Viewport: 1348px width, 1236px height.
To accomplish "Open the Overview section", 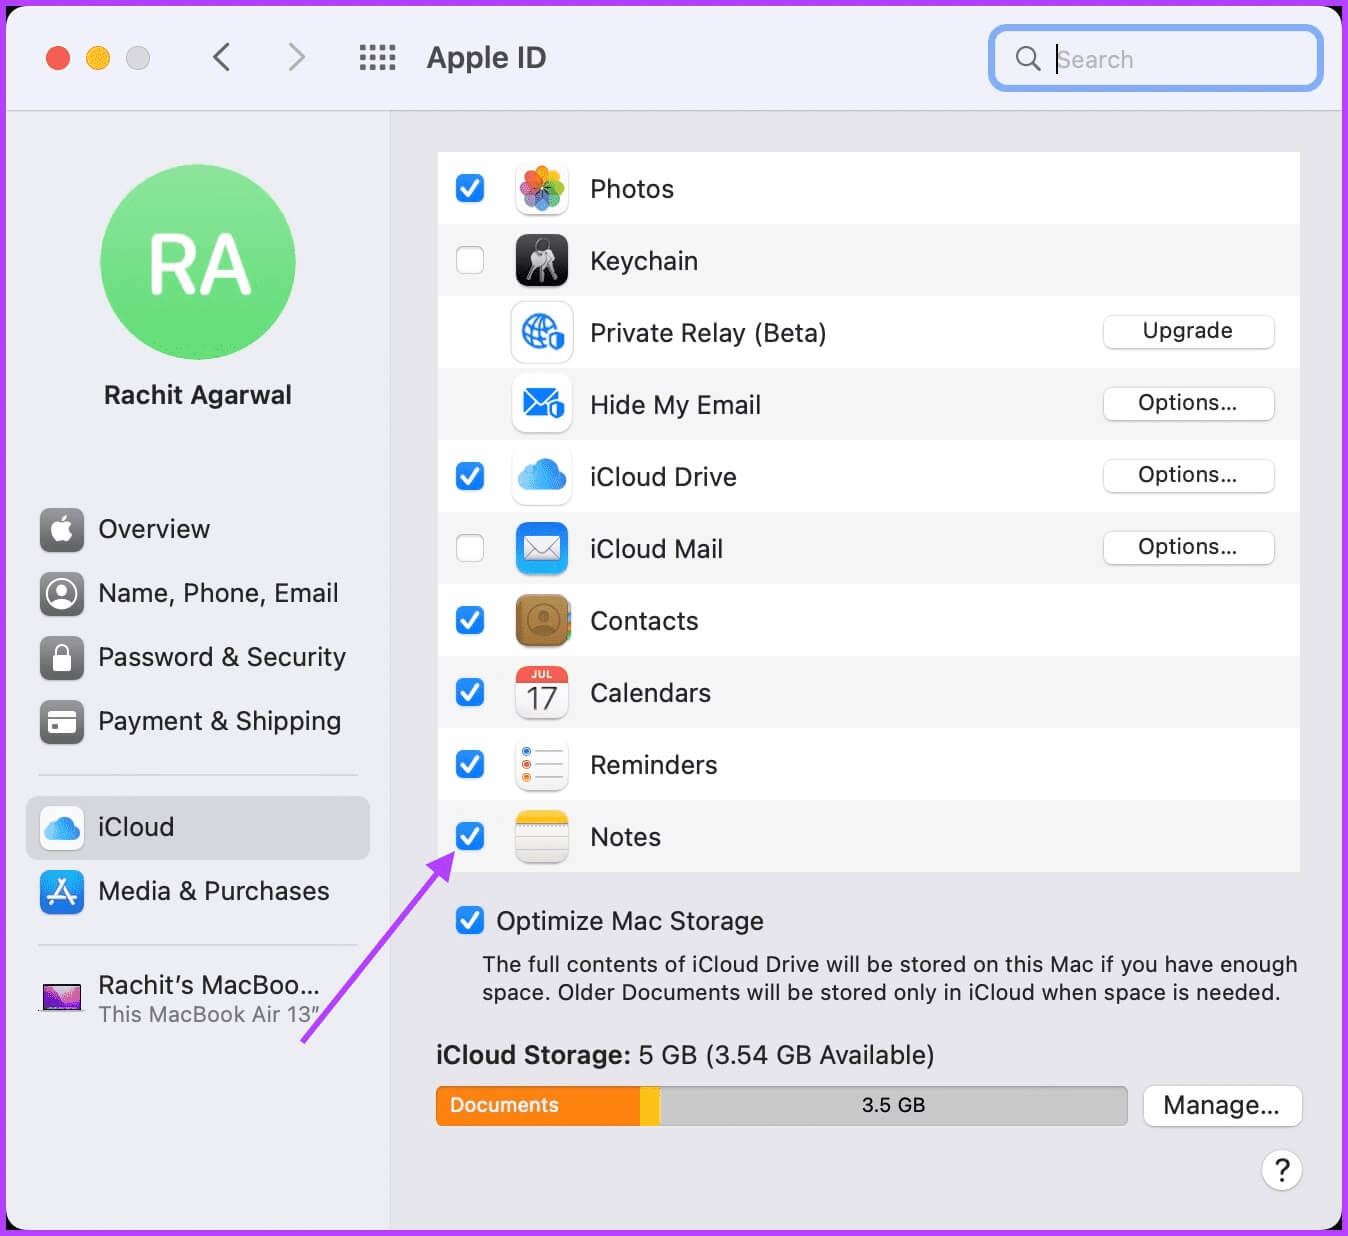I will point(198,529).
